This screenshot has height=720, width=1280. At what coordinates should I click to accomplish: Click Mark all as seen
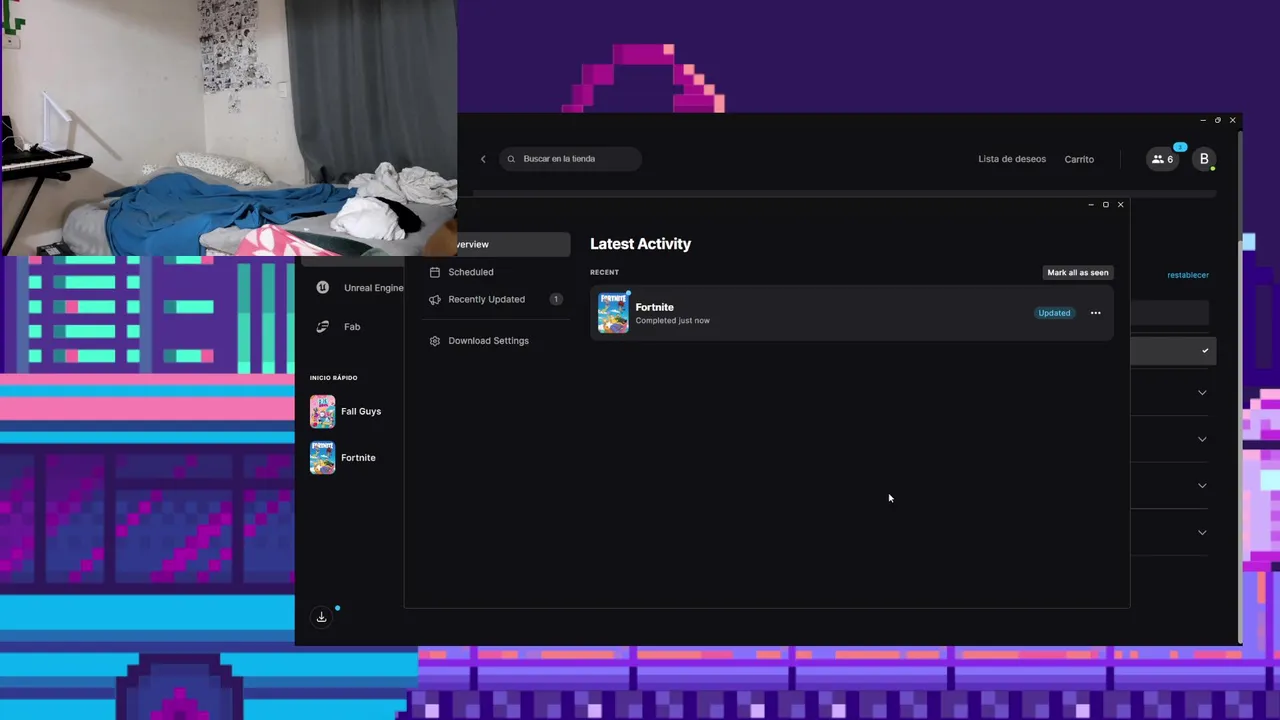point(1078,272)
